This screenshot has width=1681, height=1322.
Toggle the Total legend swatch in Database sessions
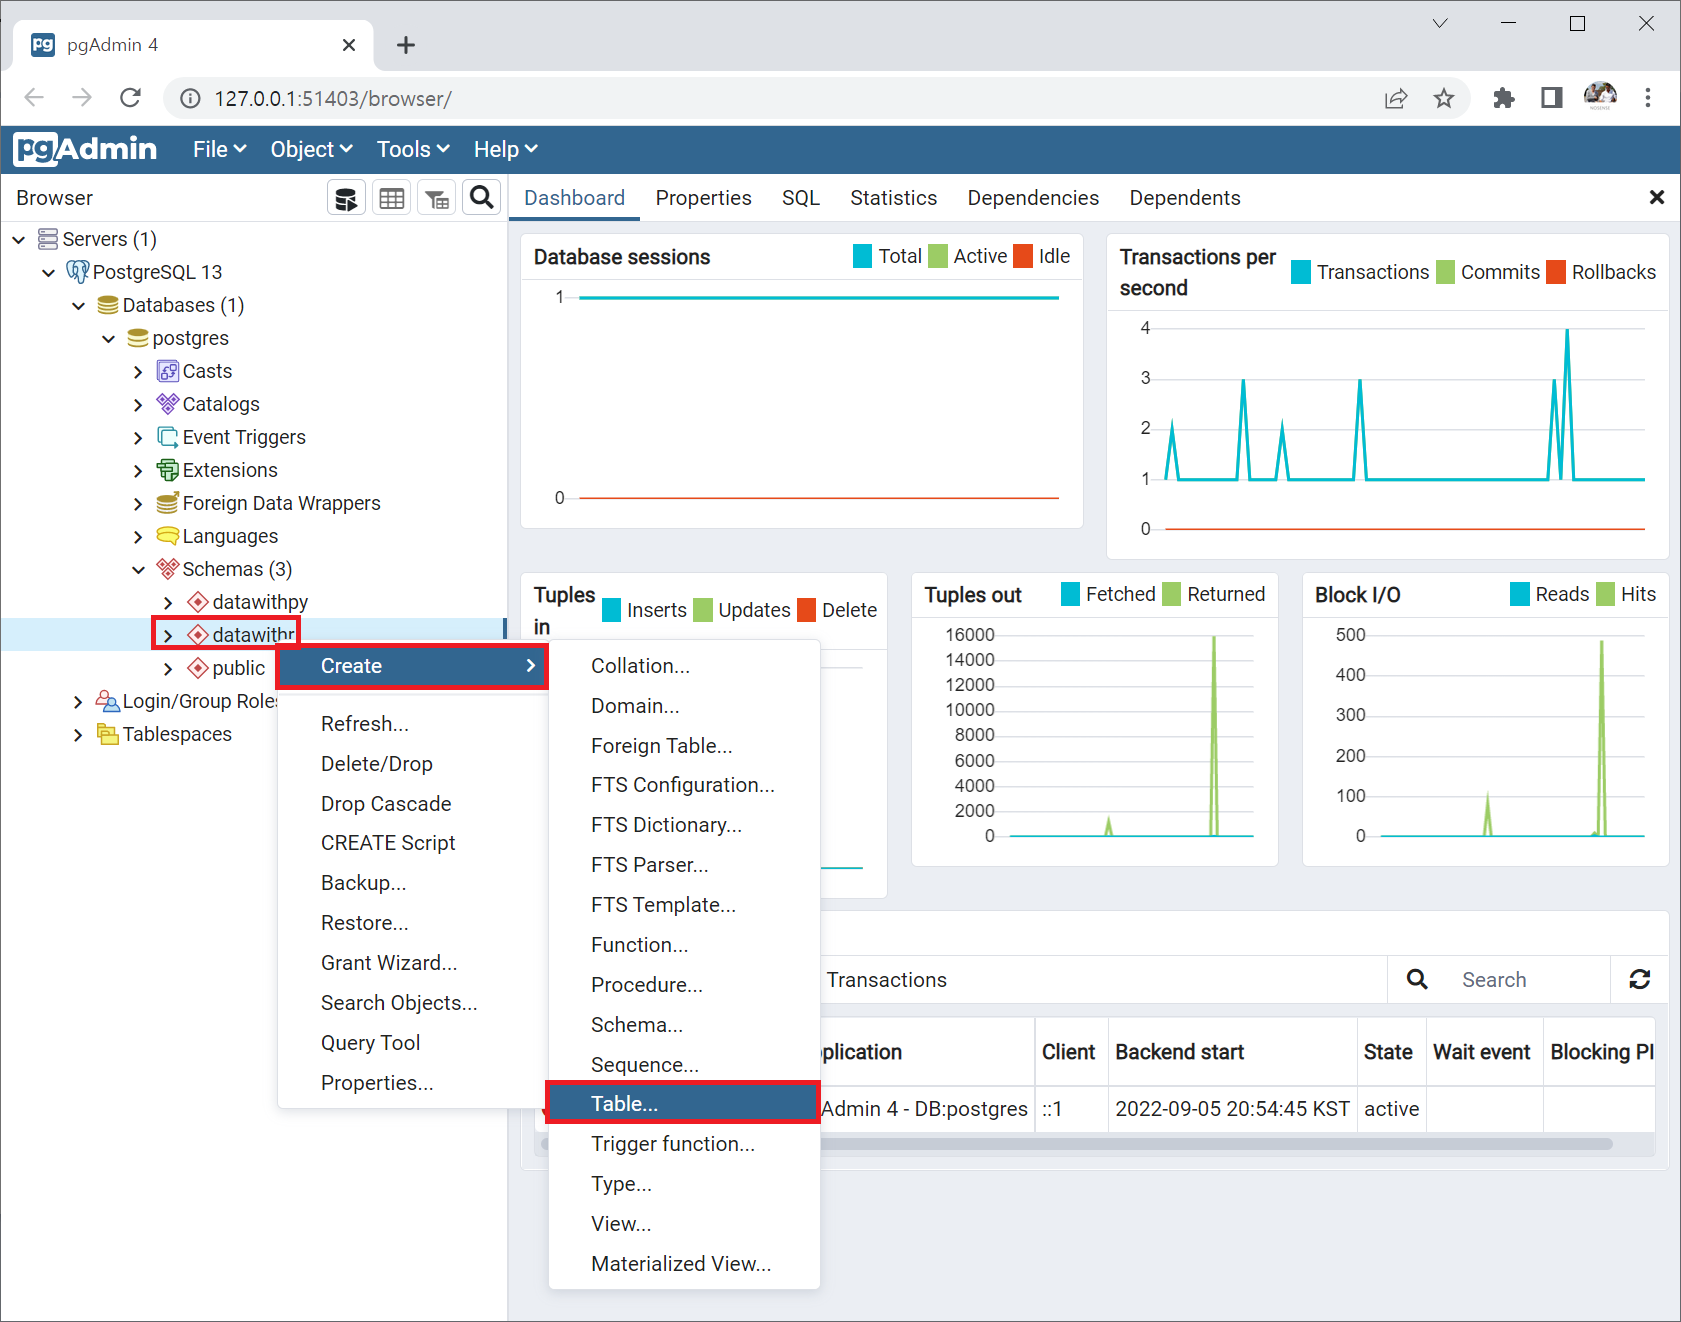[863, 256]
